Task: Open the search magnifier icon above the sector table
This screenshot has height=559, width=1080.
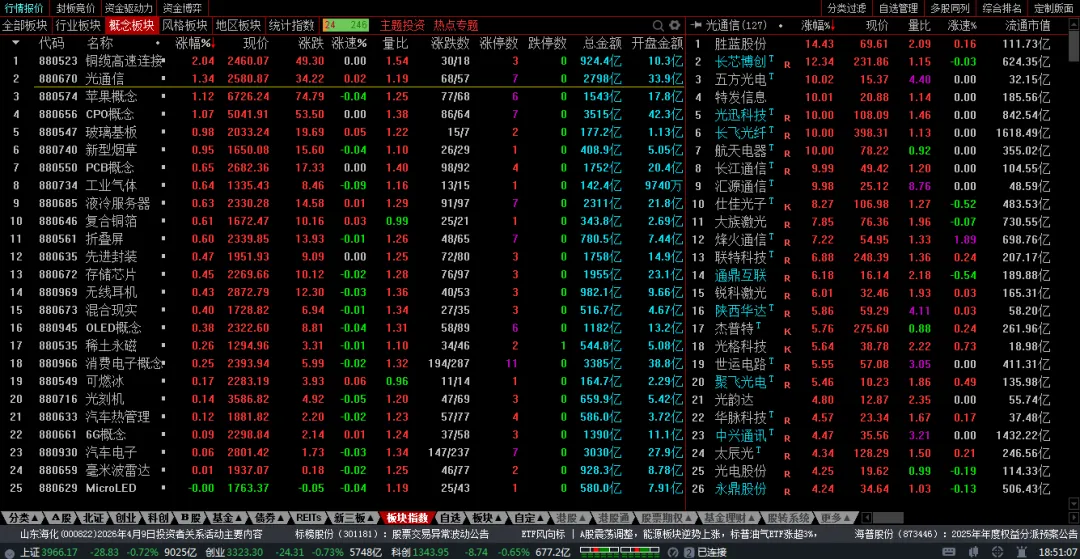Action: tap(658, 25)
